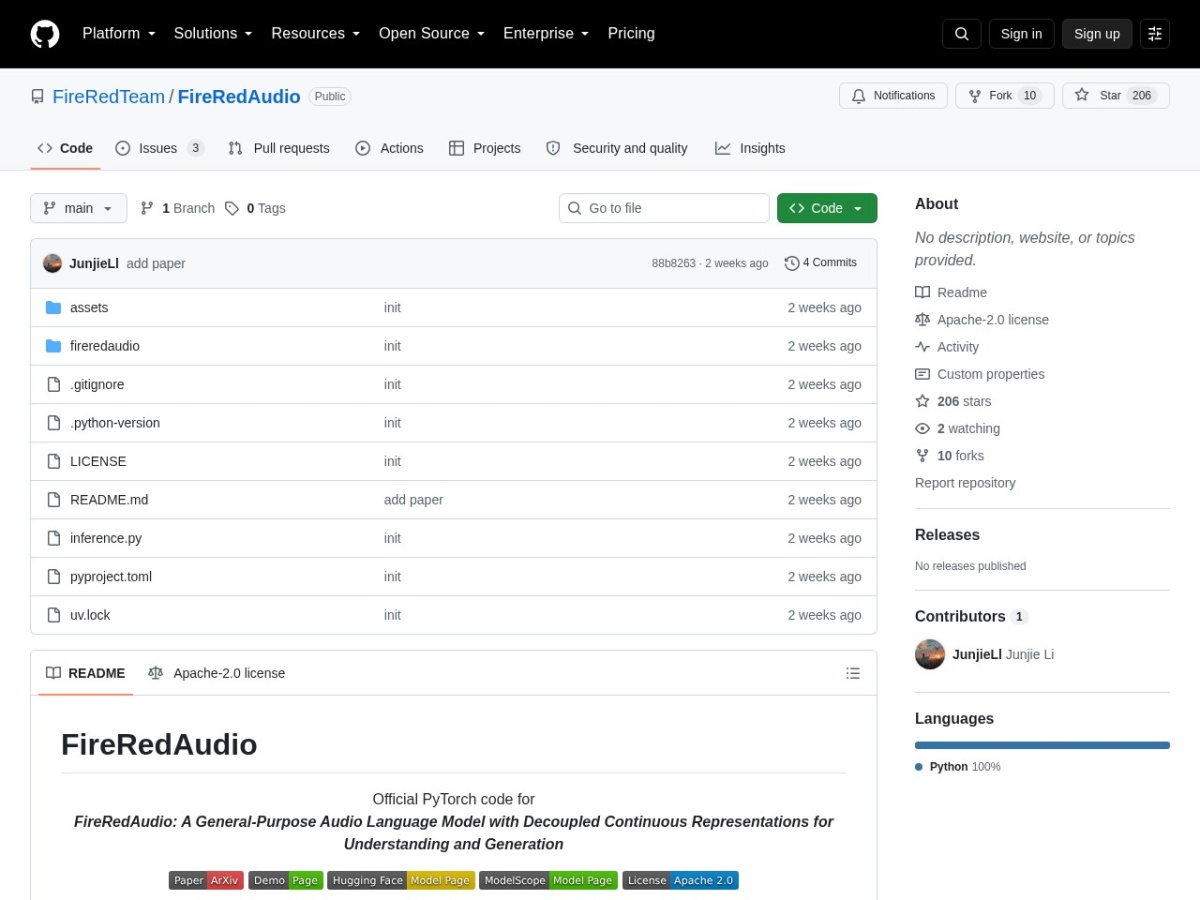The height and width of the screenshot is (900, 1200).
Task: View the 4 Commits history
Action: [821, 263]
